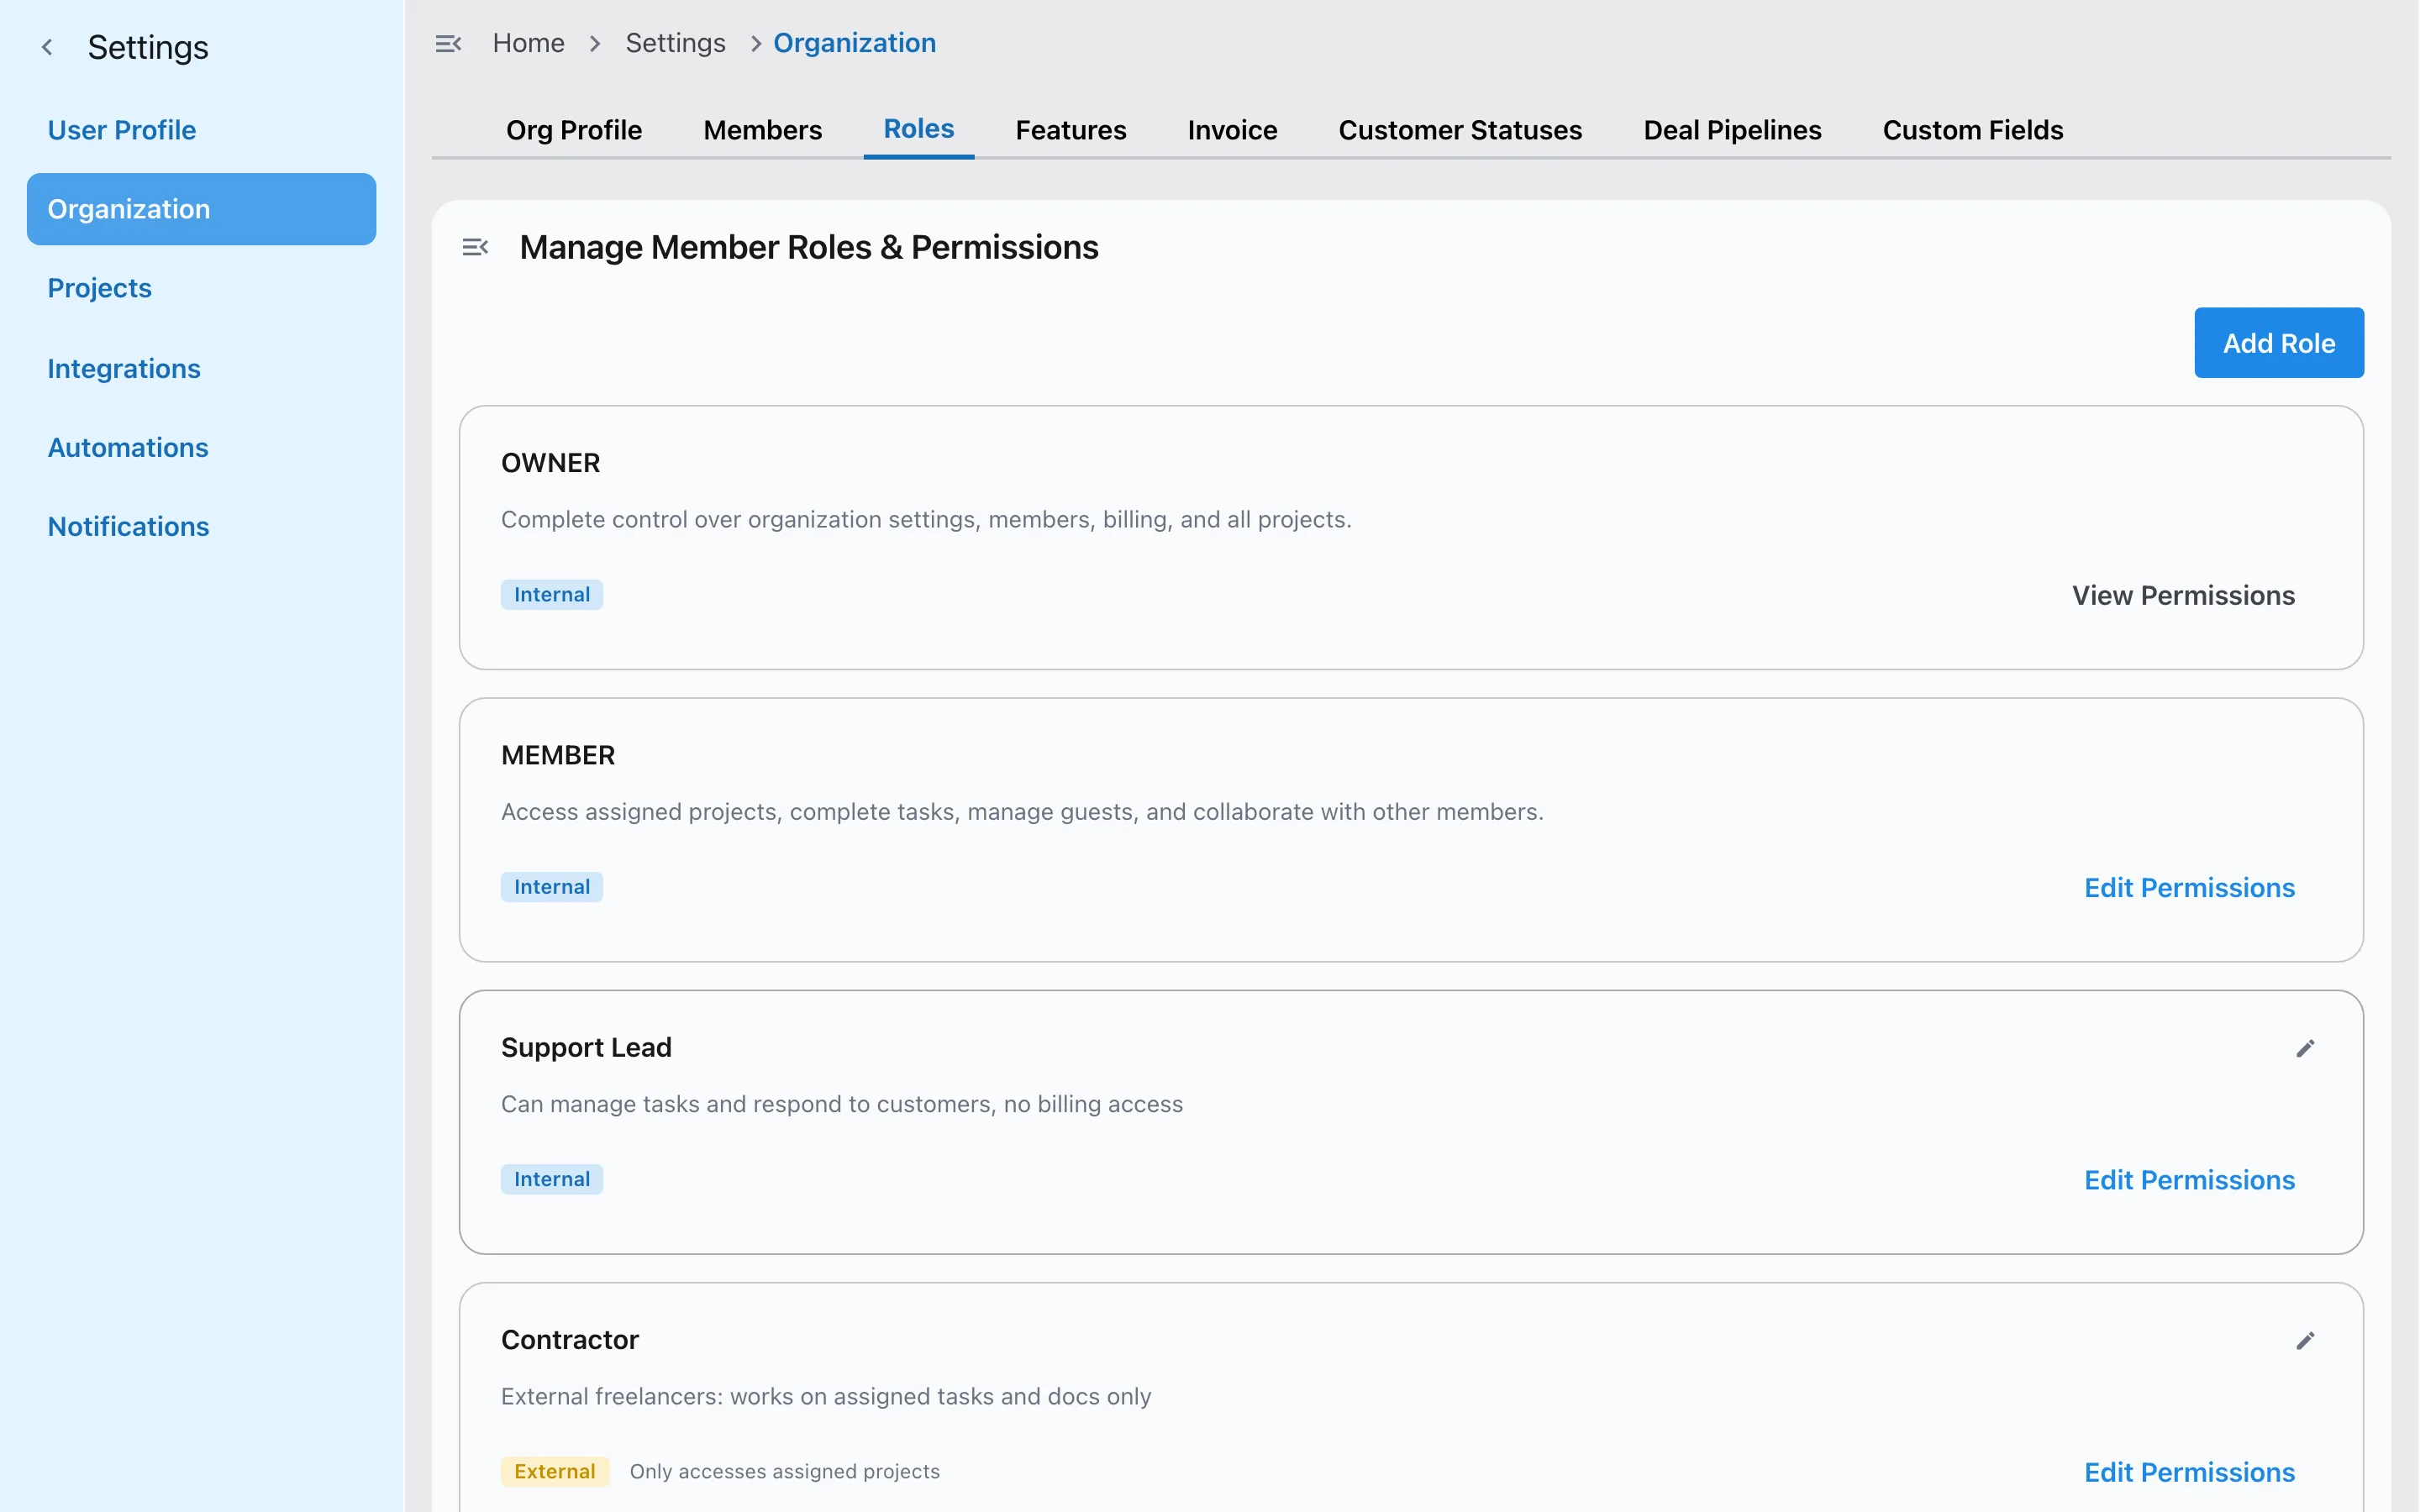This screenshot has width=2420, height=1512.
Task: Collapse sidebar using breadcrumb menu icon
Action: tap(448, 43)
